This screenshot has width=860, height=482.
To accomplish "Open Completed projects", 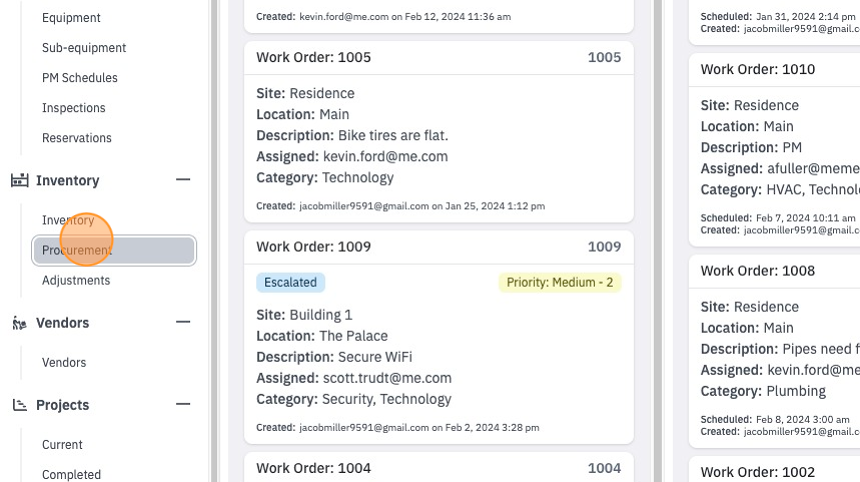I will 71,474.
